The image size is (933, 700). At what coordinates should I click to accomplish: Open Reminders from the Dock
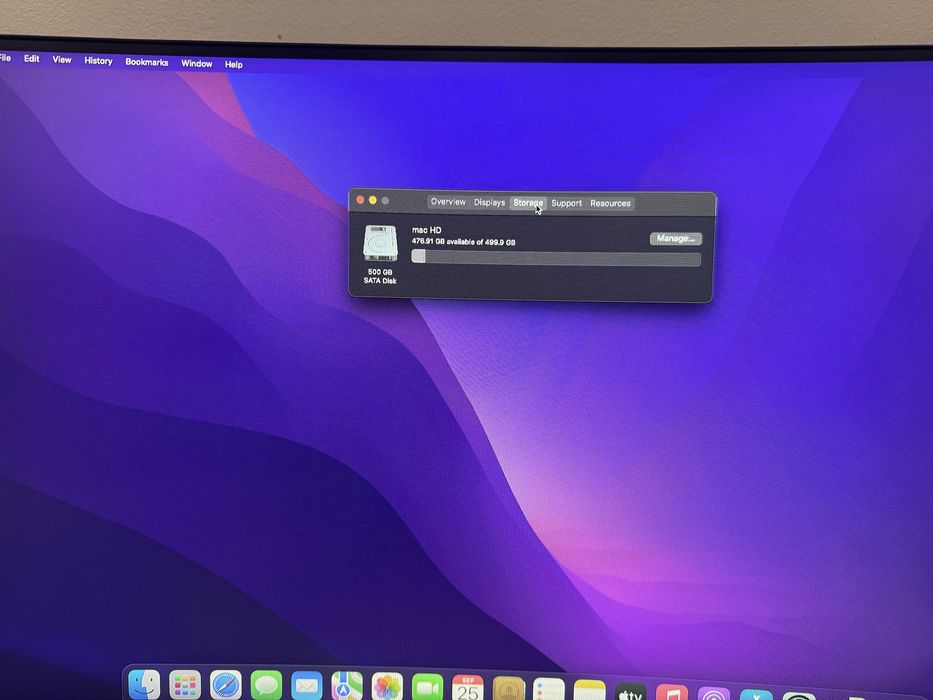click(x=549, y=689)
